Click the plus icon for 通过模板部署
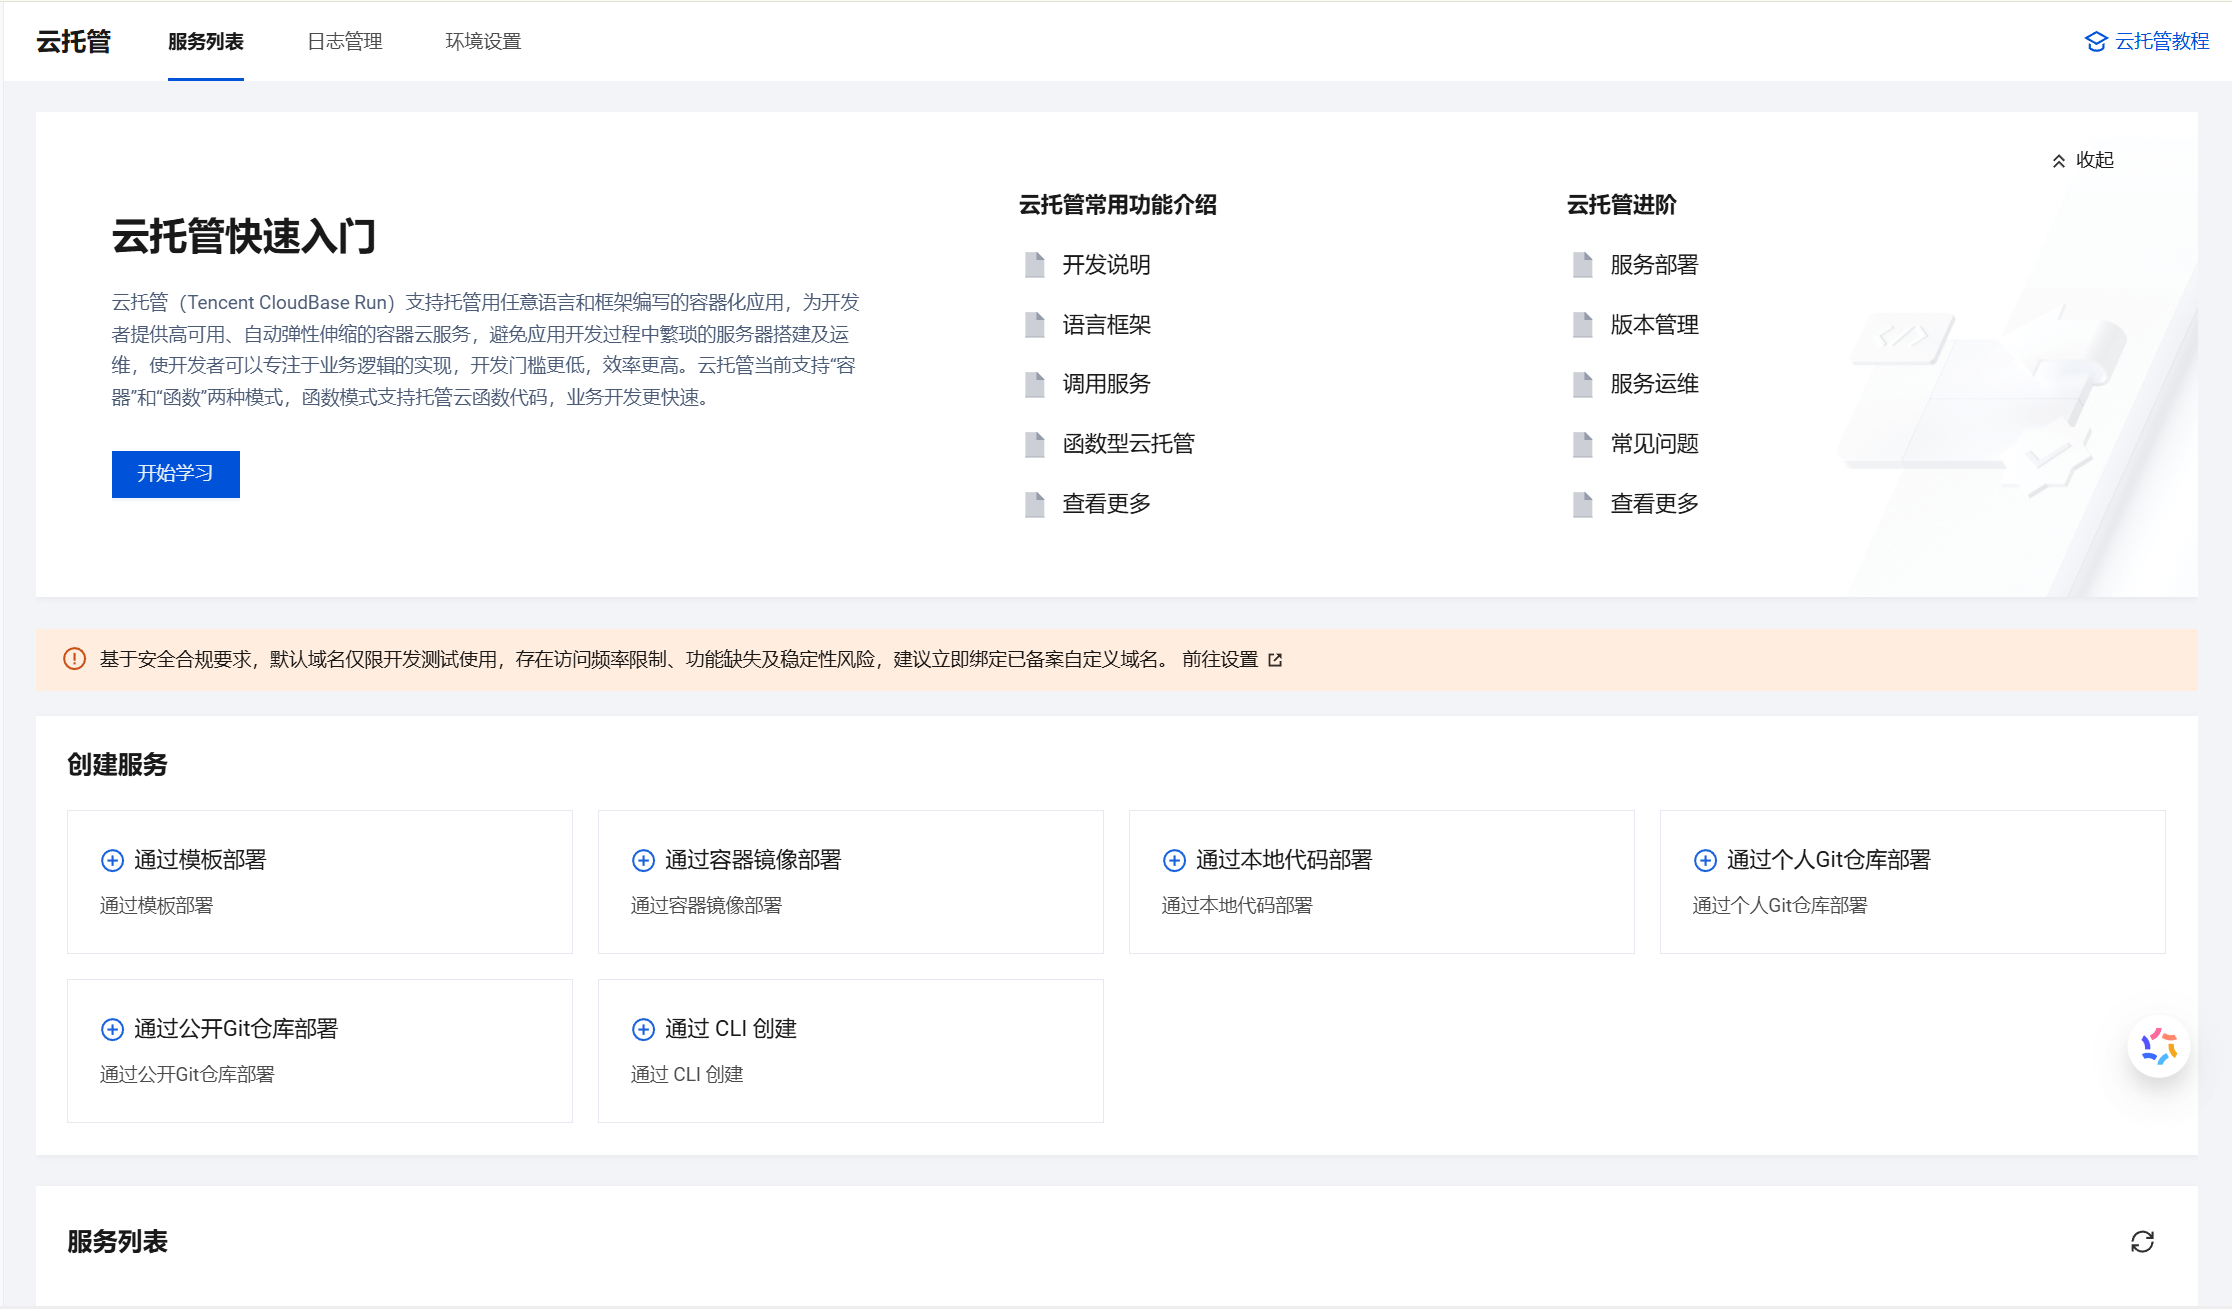The width and height of the screenshot is (2232, 1309). pos(113,861)
